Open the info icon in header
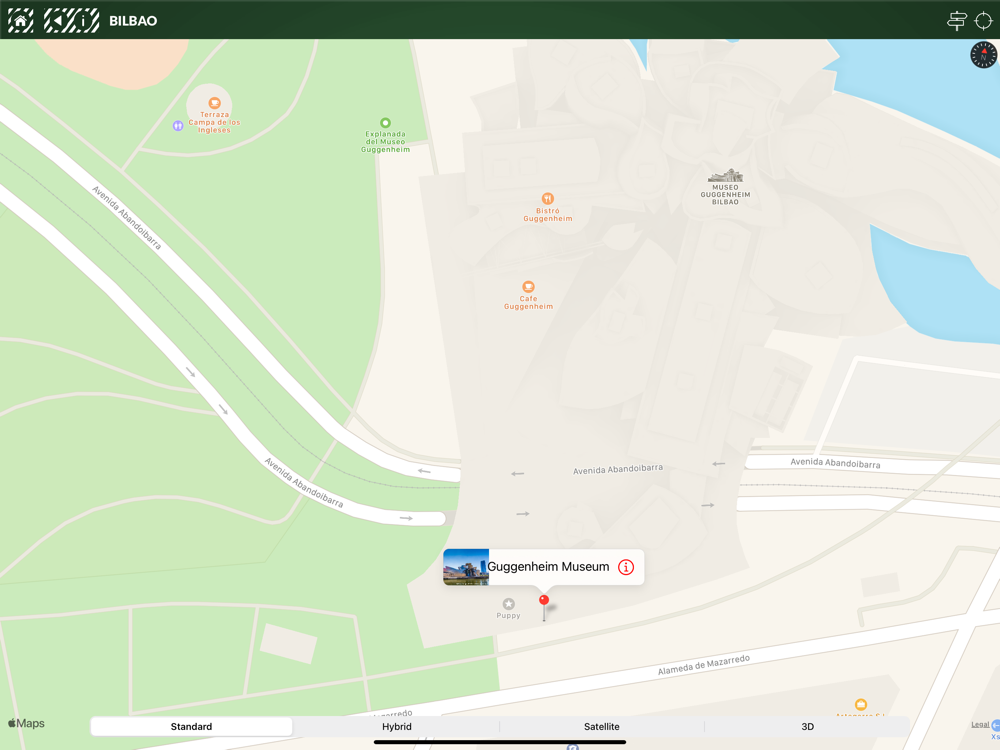The width and height of the screenshot is (1000, 750). point(84,20)
